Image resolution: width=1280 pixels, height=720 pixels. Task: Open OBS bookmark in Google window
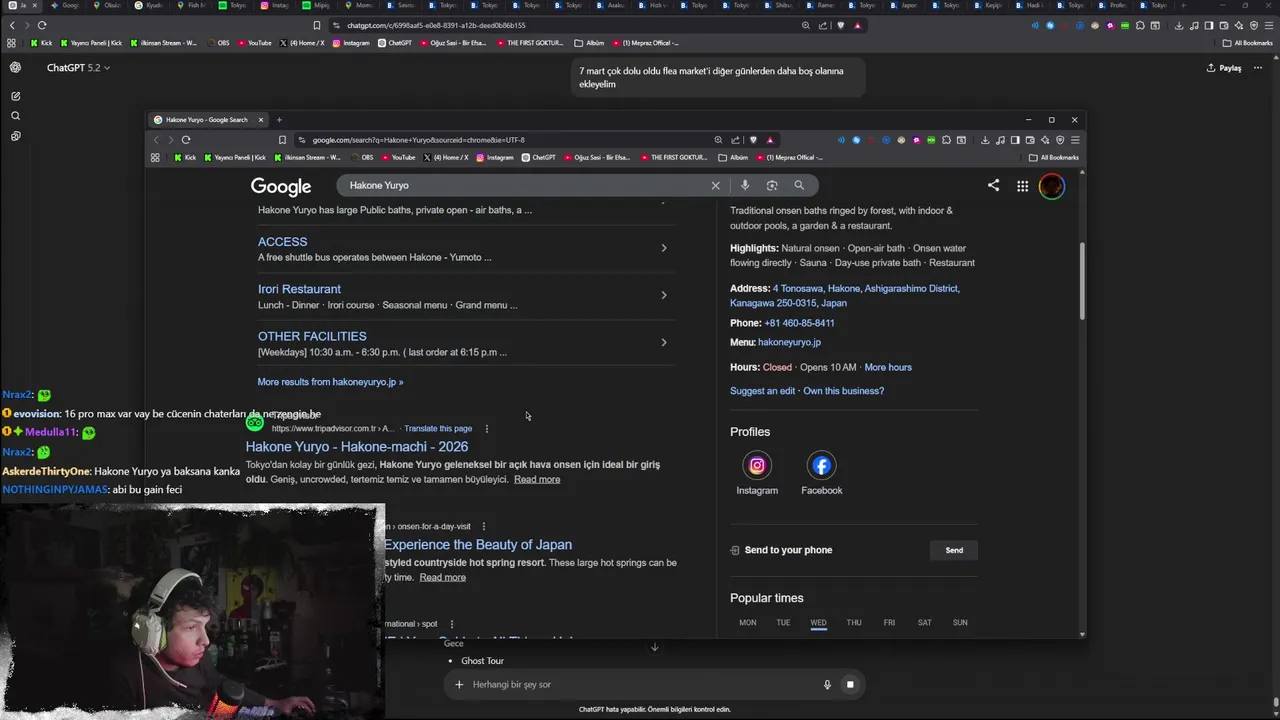click(x=361, y=157)
